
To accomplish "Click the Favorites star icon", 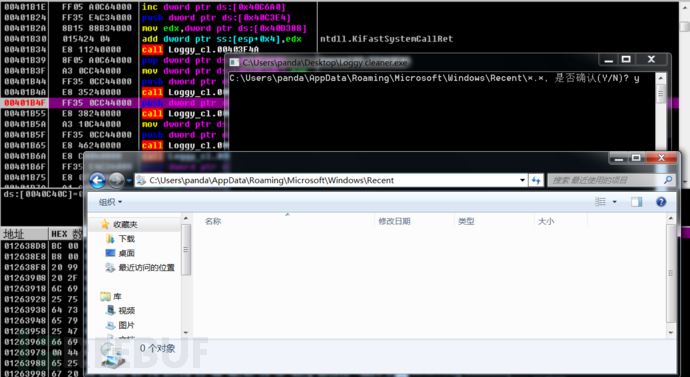I will click(105, 224).
